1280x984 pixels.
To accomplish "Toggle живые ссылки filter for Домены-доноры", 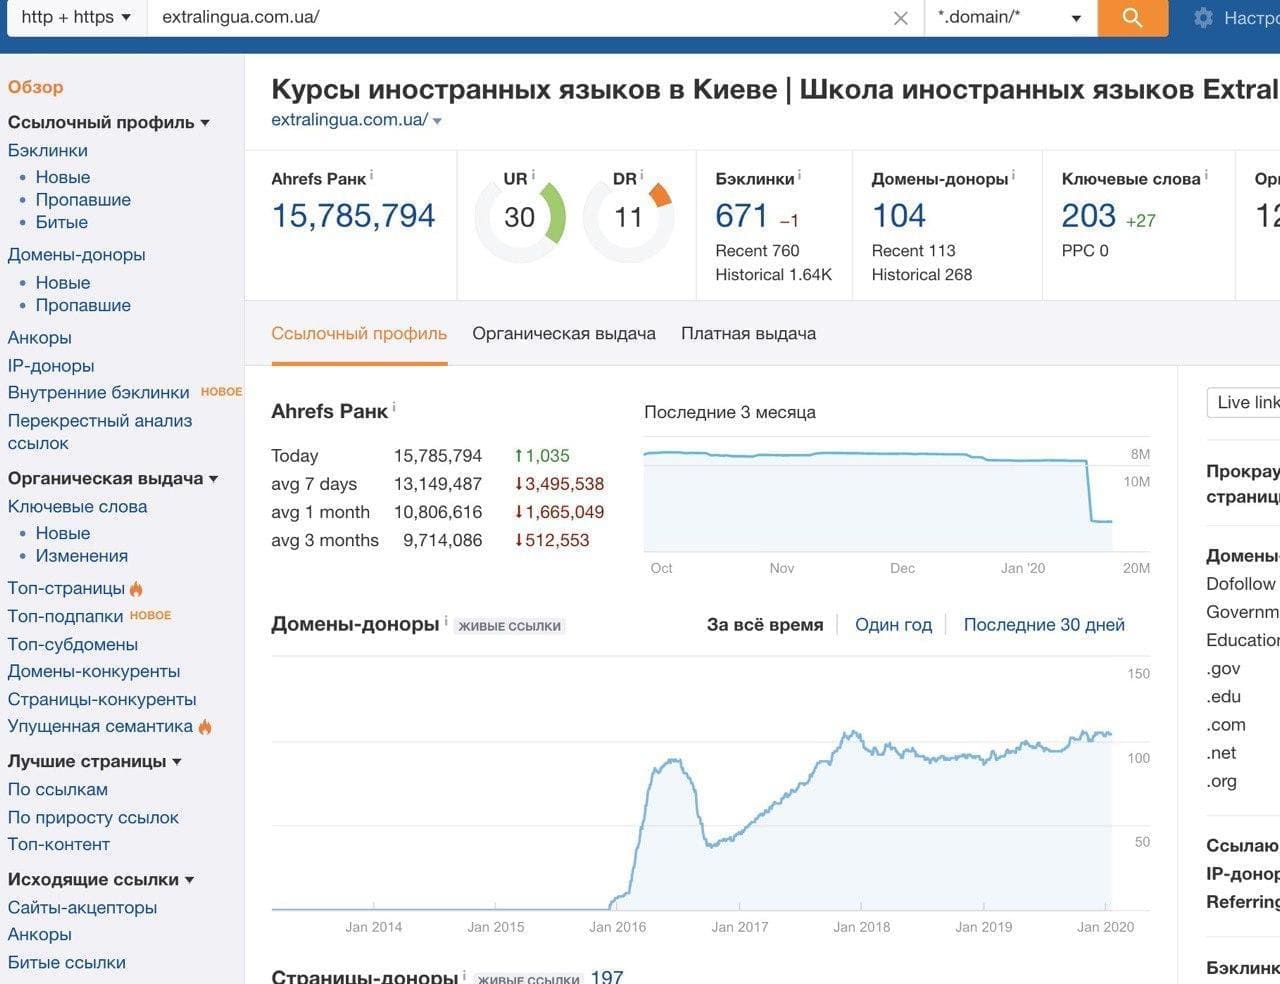I will click(510, 625).
